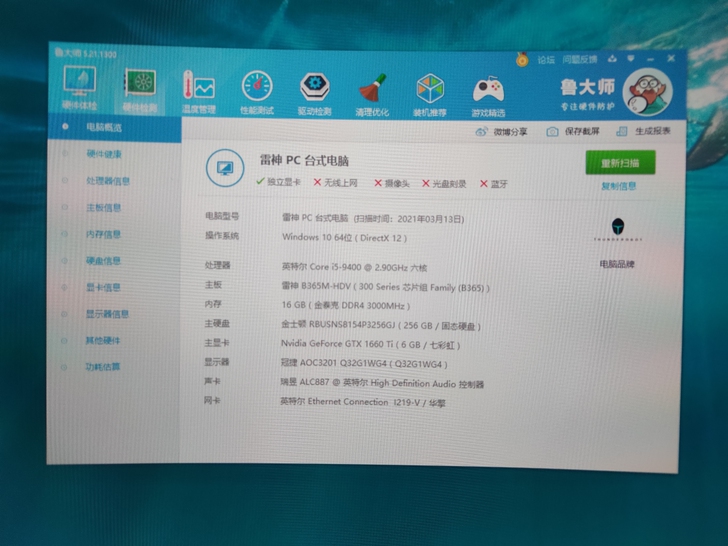The image size is (728, 546).
Task: Click the 摄像头 feature indicator
Action: click(392, 183)
